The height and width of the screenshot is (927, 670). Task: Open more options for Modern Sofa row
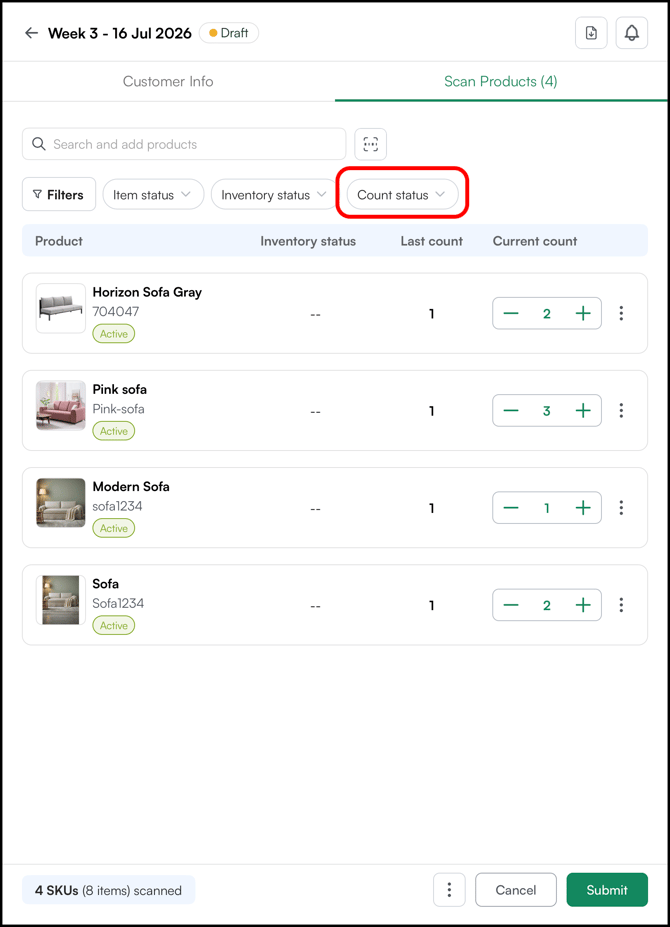click(621, 507)
